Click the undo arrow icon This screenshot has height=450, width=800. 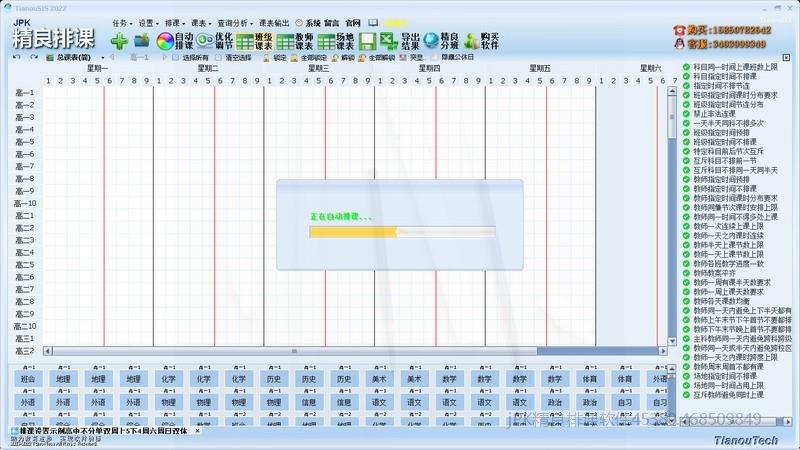tap(17, 57)
